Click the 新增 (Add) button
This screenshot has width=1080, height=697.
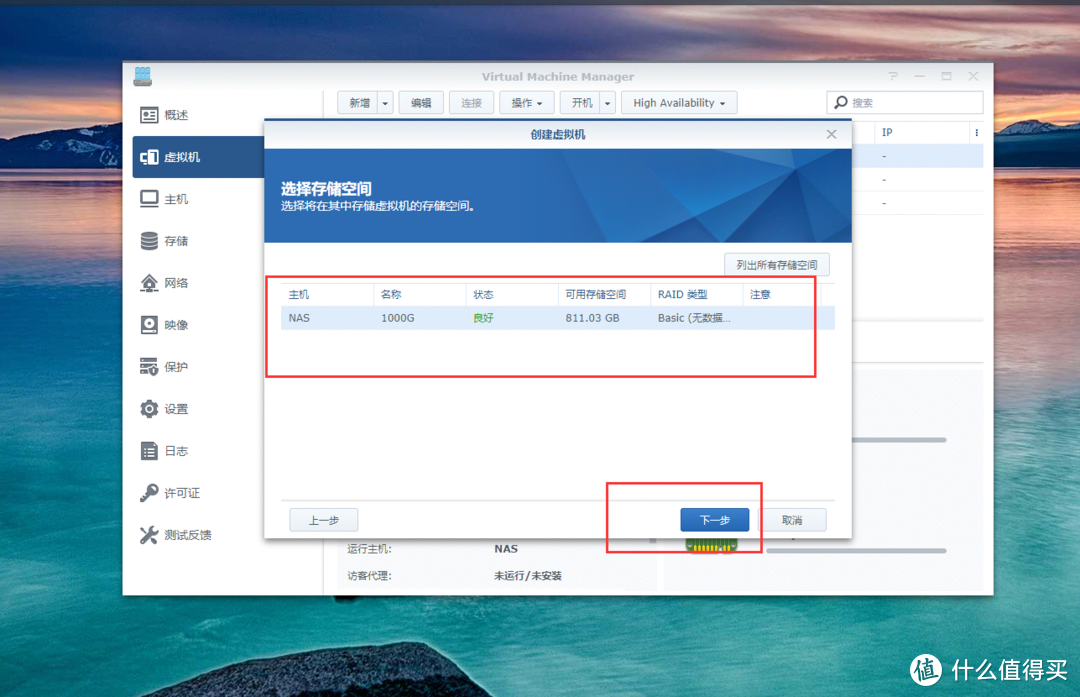(359, 103)
